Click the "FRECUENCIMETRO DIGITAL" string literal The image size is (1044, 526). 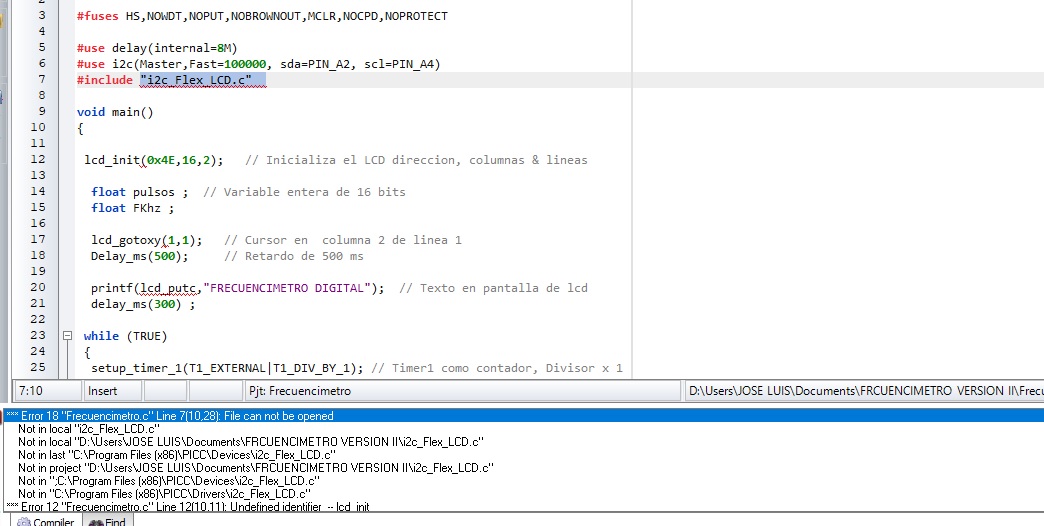point(287,288)
